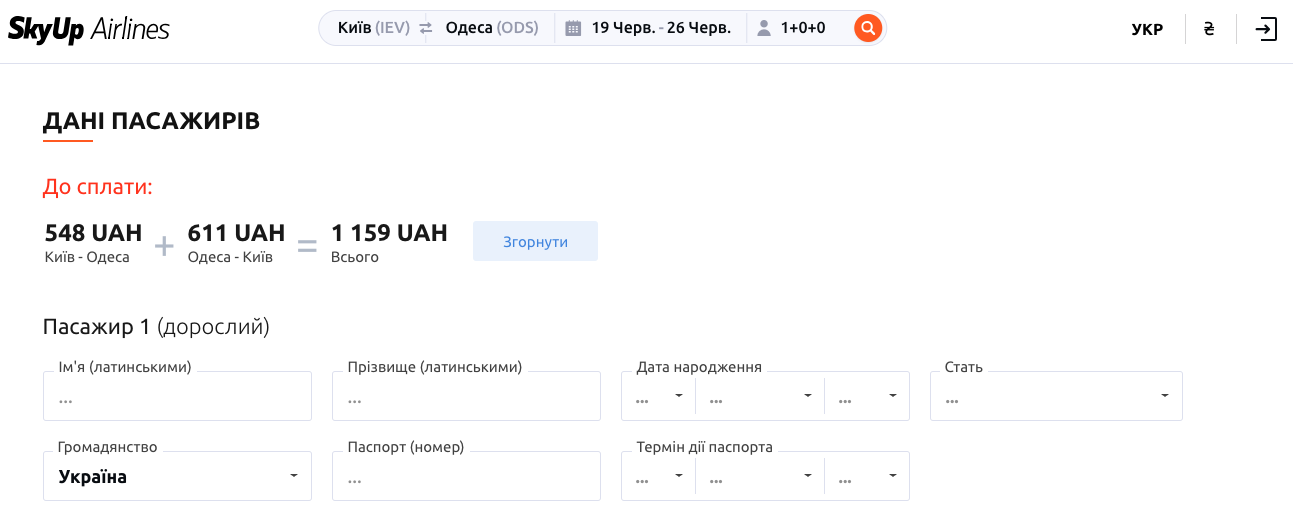Viewport: 1293px width, 509px height.
Task: Open passport expiry day dropdown
Action: click(658, 476)
